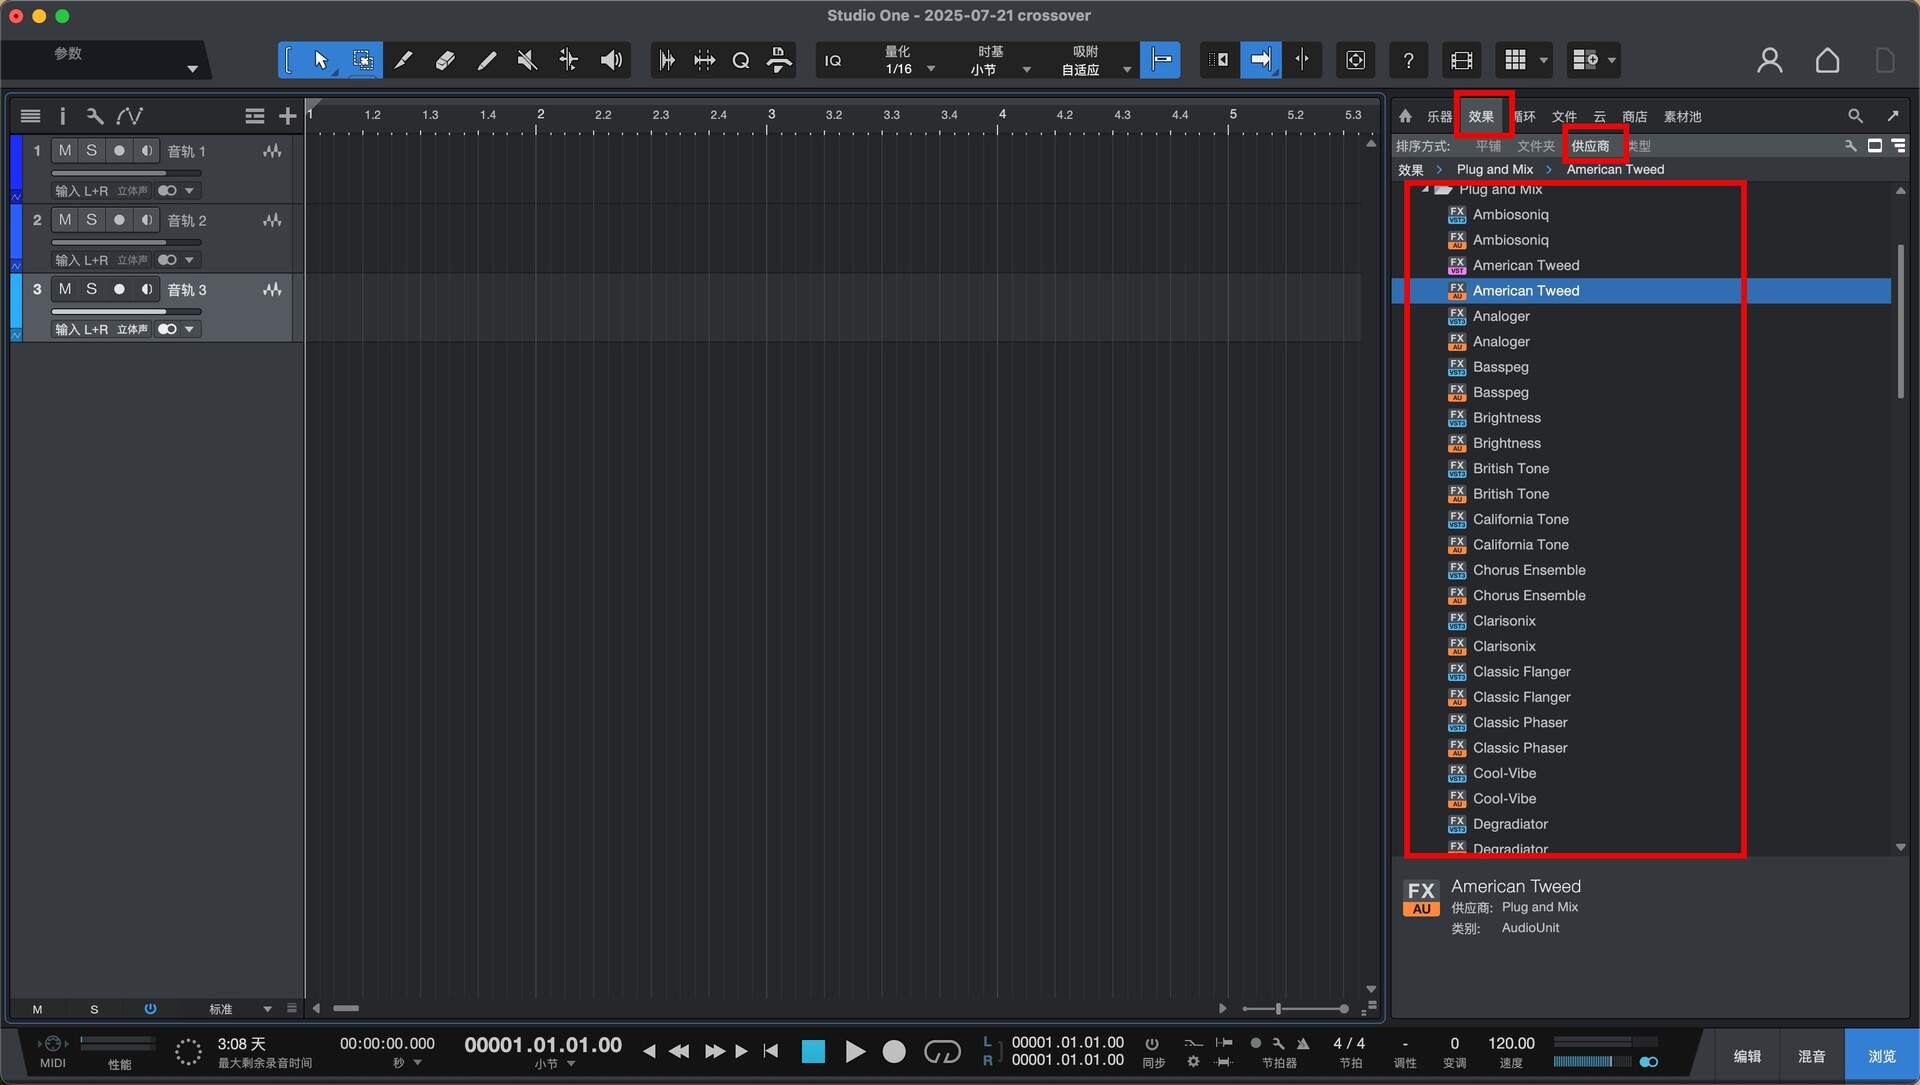
Task: Select the Range tool
Action: pyautogui.click(x=362, y=60)
